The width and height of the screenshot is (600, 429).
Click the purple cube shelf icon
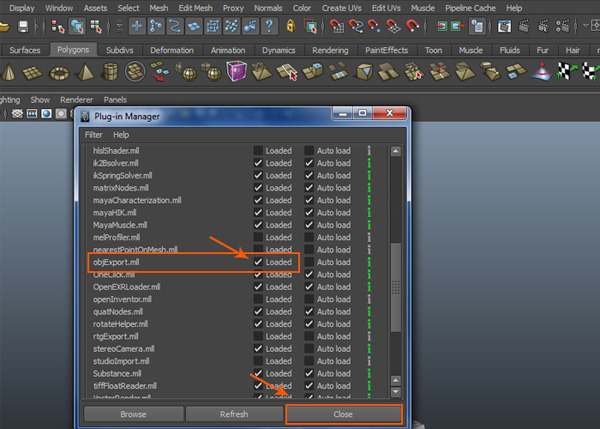pyautogui.click(x=237, y=72)
